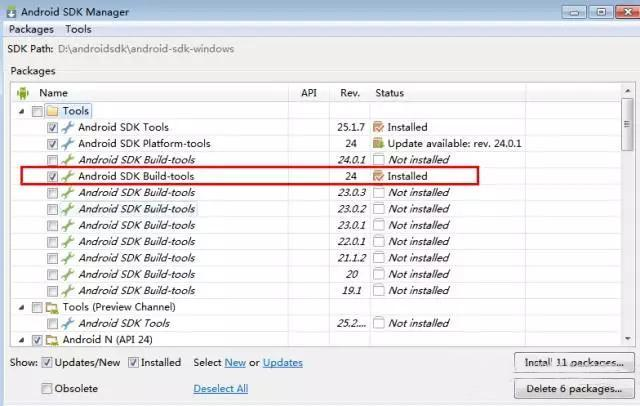This screenshot has width=640, height=406.
Task: Click the Not installed status icon for Build-tools 23.0.2
Action: [379, 209]
